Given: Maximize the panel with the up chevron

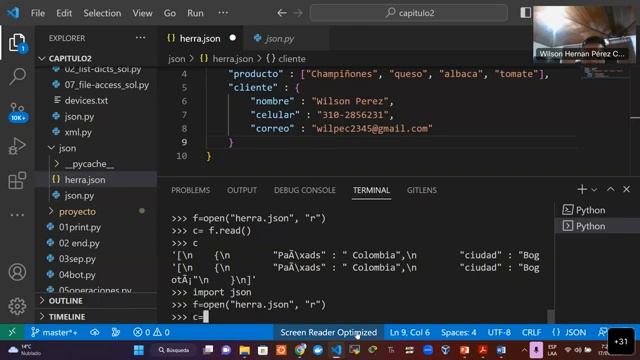Looking at the screenshot, I should 611,189.
